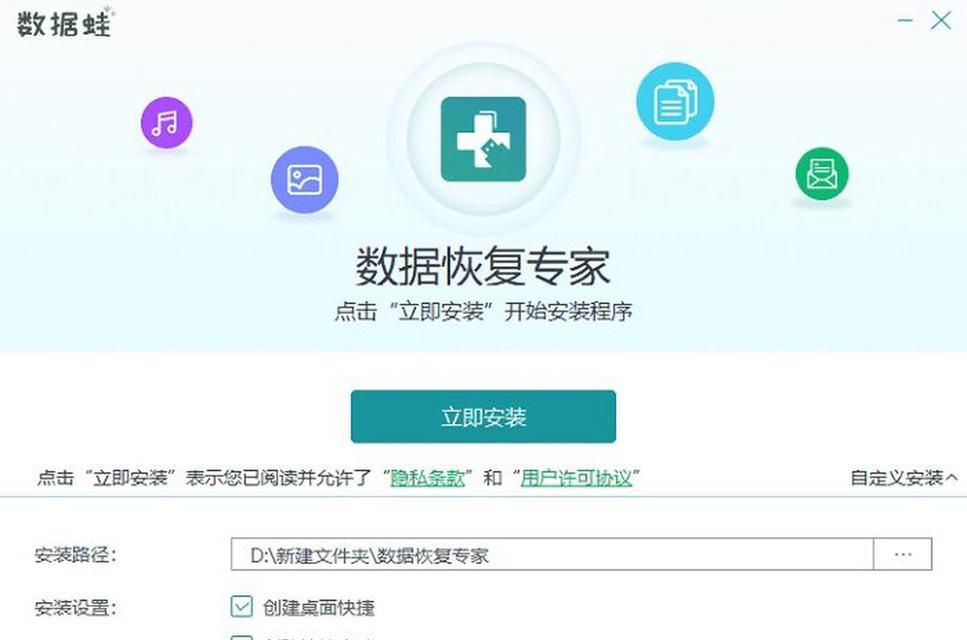Click the green email envelope icon
Image resolution: width=967 pixels, height=640 pixels.
pos(822,174)
